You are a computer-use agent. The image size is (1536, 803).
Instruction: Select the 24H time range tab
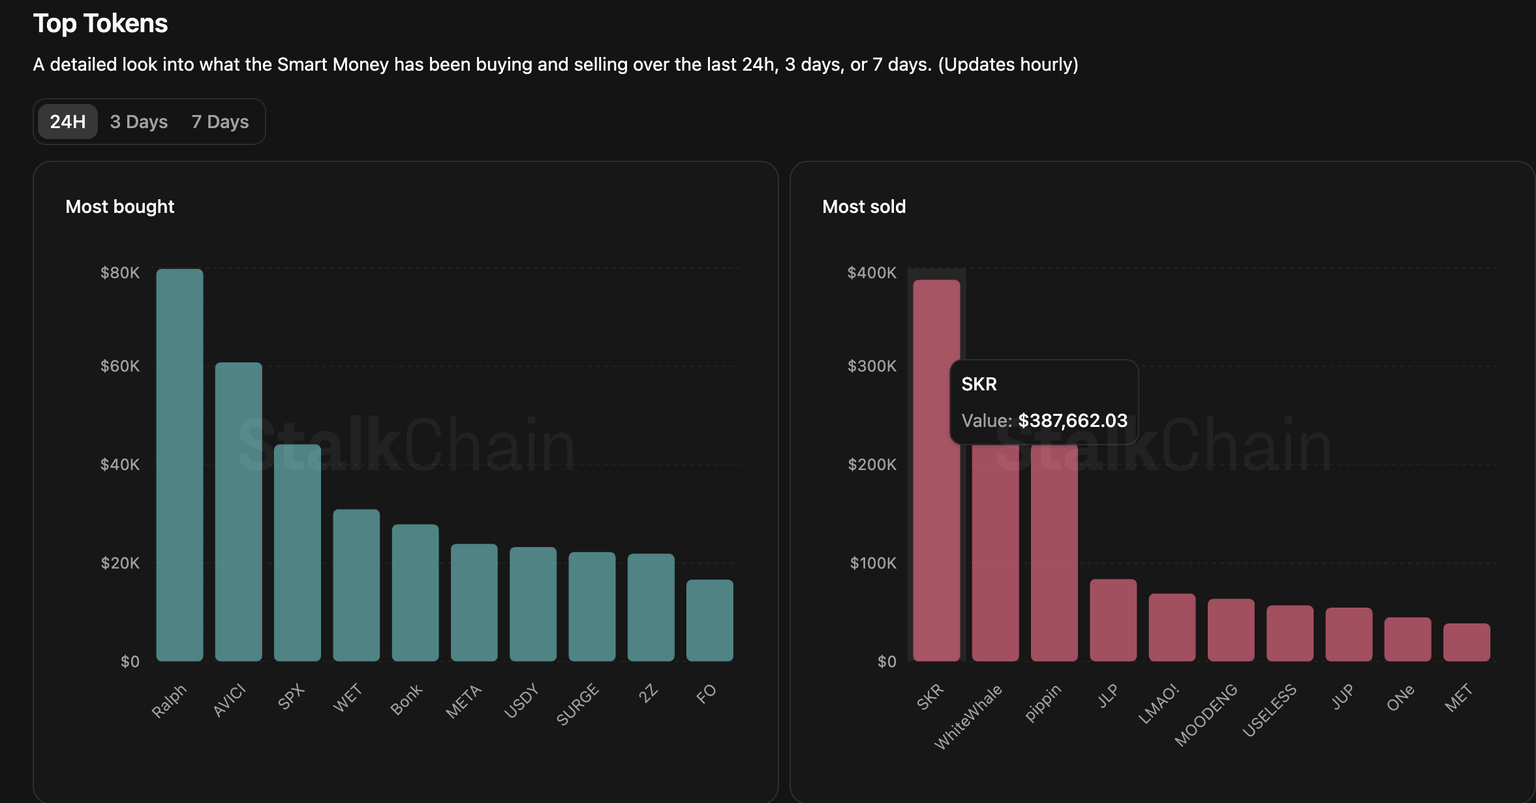[x=68, y=122]
